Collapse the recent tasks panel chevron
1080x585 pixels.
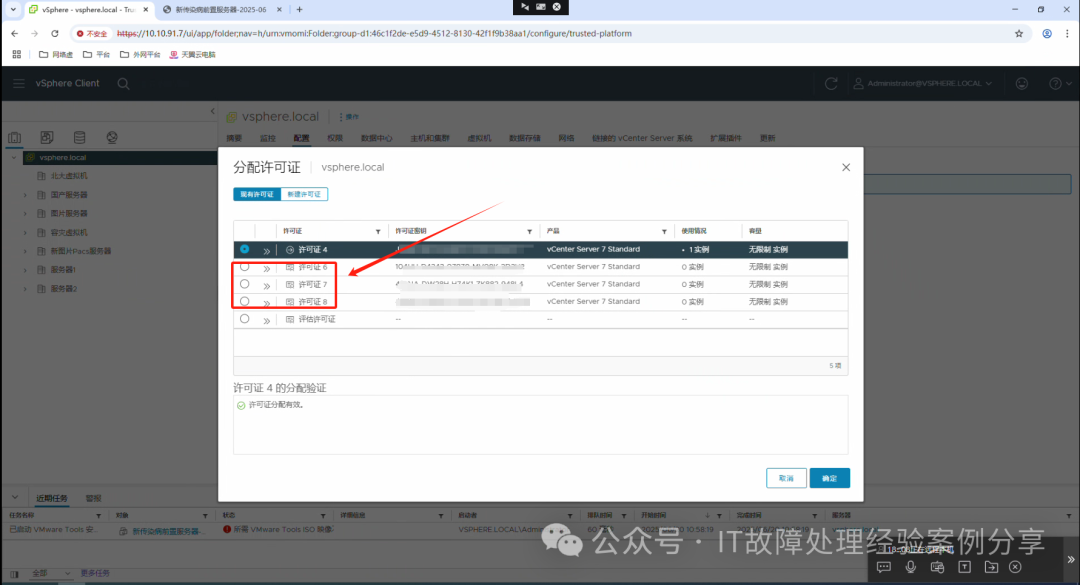pyautogui.click(x=14, y=497)
